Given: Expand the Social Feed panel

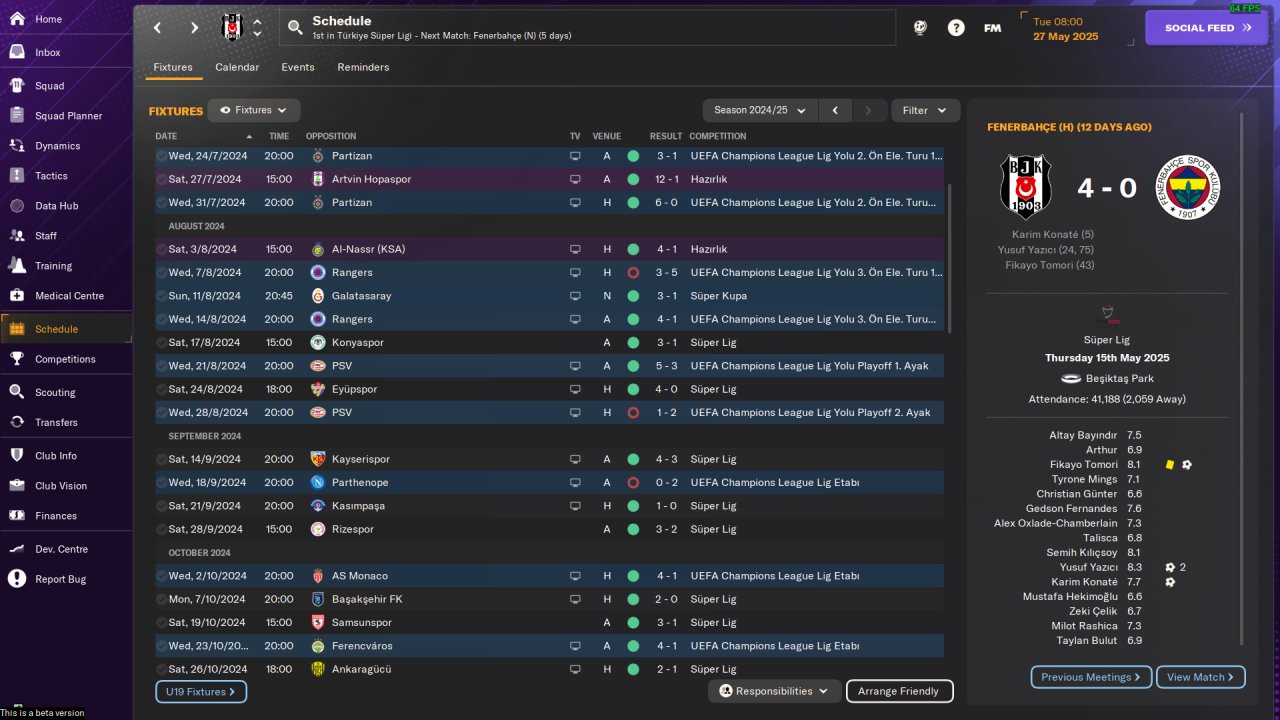Looking at the screenshot, I should coord(1208,28).
